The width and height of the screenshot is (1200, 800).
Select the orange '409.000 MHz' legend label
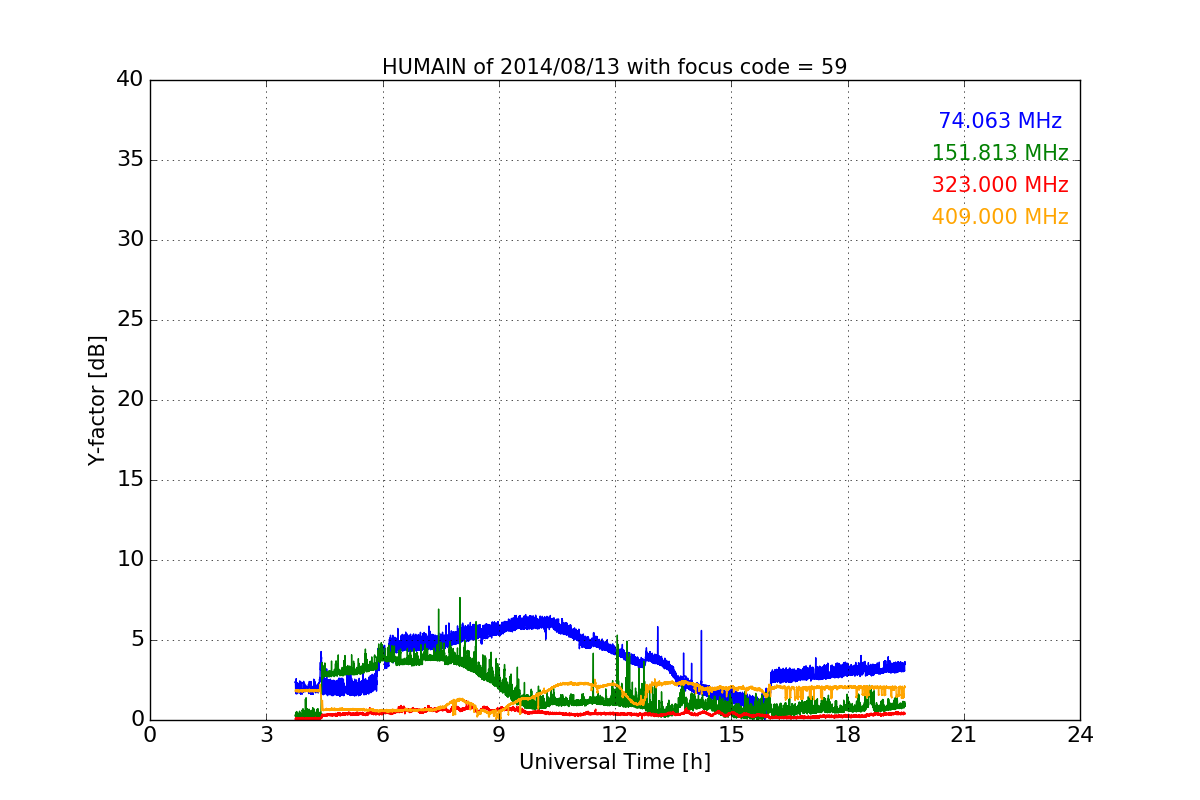click(1000, 217)
